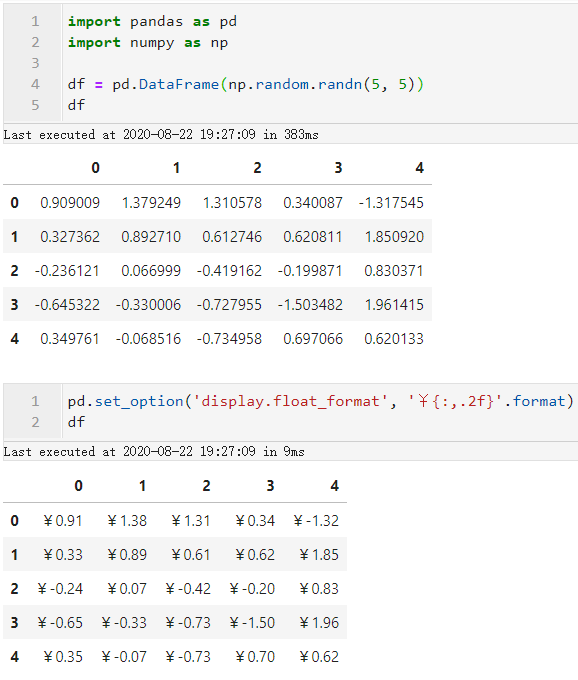
Task: Select column header 0 in the first table
Action: click(x=95, y=168)
